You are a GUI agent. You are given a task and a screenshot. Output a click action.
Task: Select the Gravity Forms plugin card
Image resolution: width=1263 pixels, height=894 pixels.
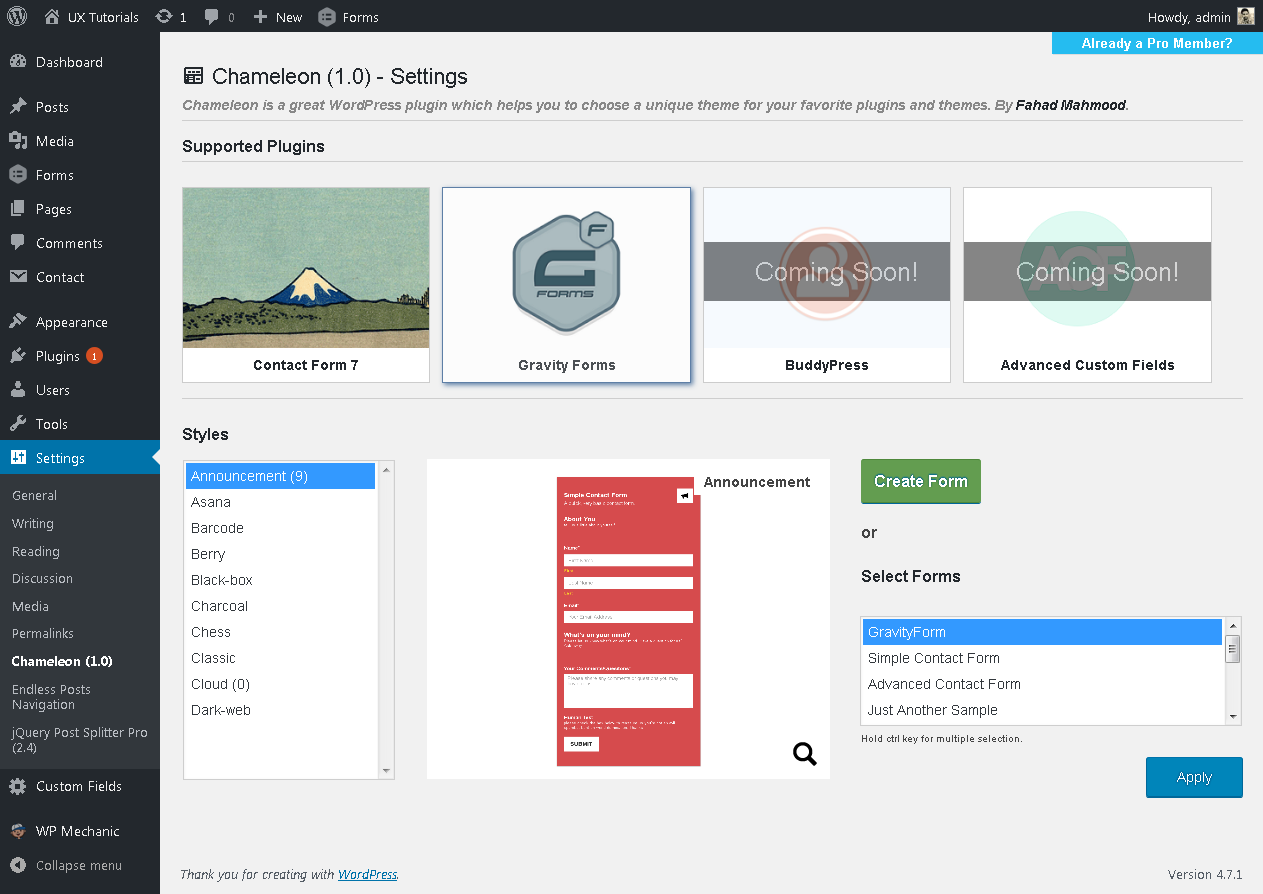click(x=566, y=285)
